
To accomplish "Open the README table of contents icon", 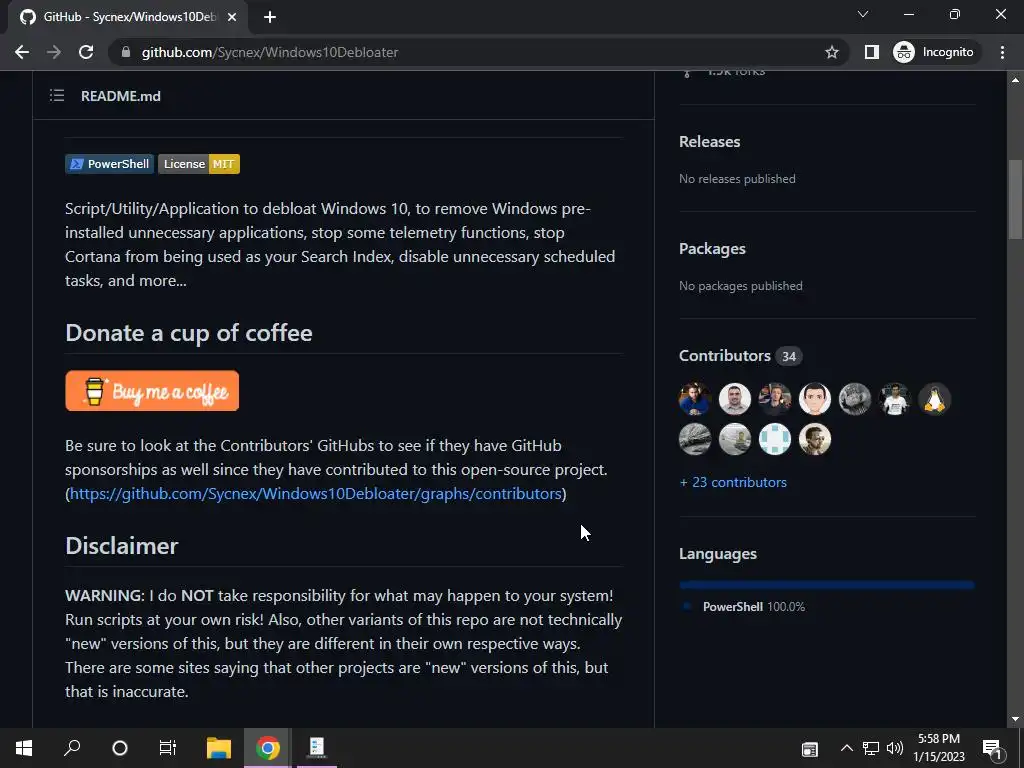I will coord(57,96).
